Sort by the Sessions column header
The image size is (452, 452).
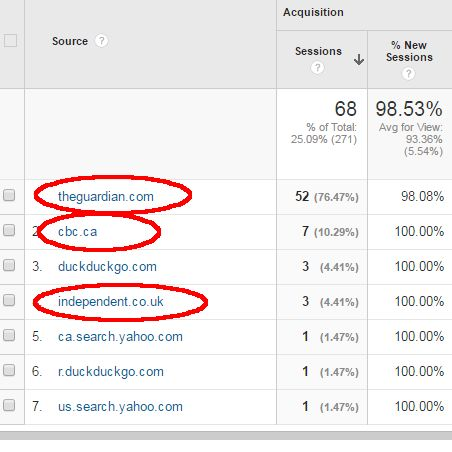318,51
